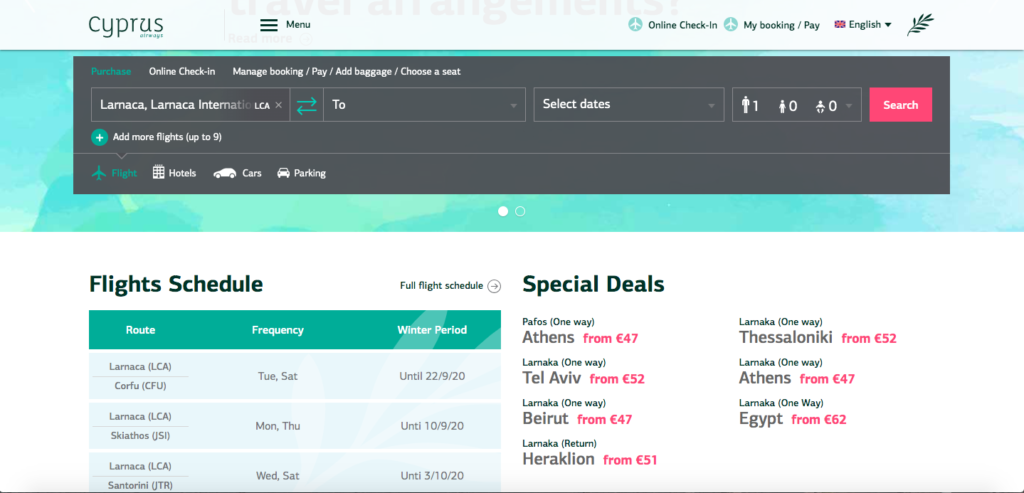The width and height of the screenshot is (1024, 493).
Task: Open Pafos to Athens from €47 deal
Action: click(580, 332)
